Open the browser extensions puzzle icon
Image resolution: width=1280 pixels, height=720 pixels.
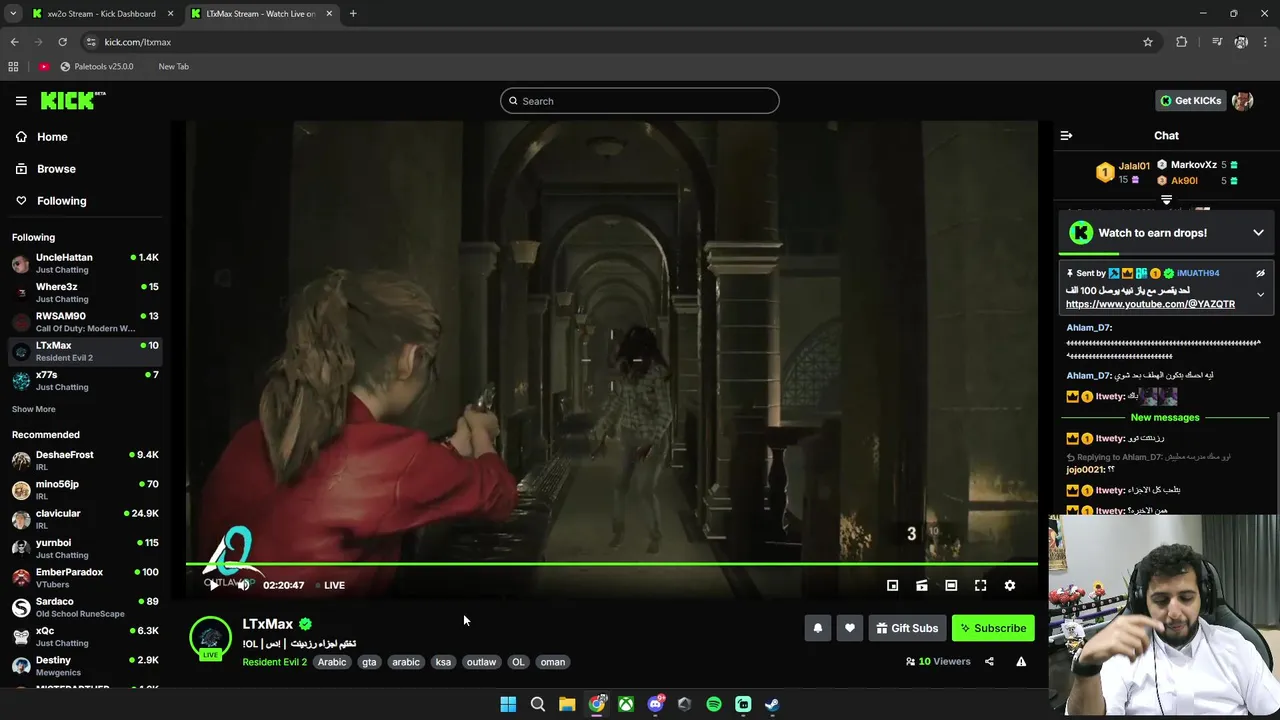tap(1182, 42)
